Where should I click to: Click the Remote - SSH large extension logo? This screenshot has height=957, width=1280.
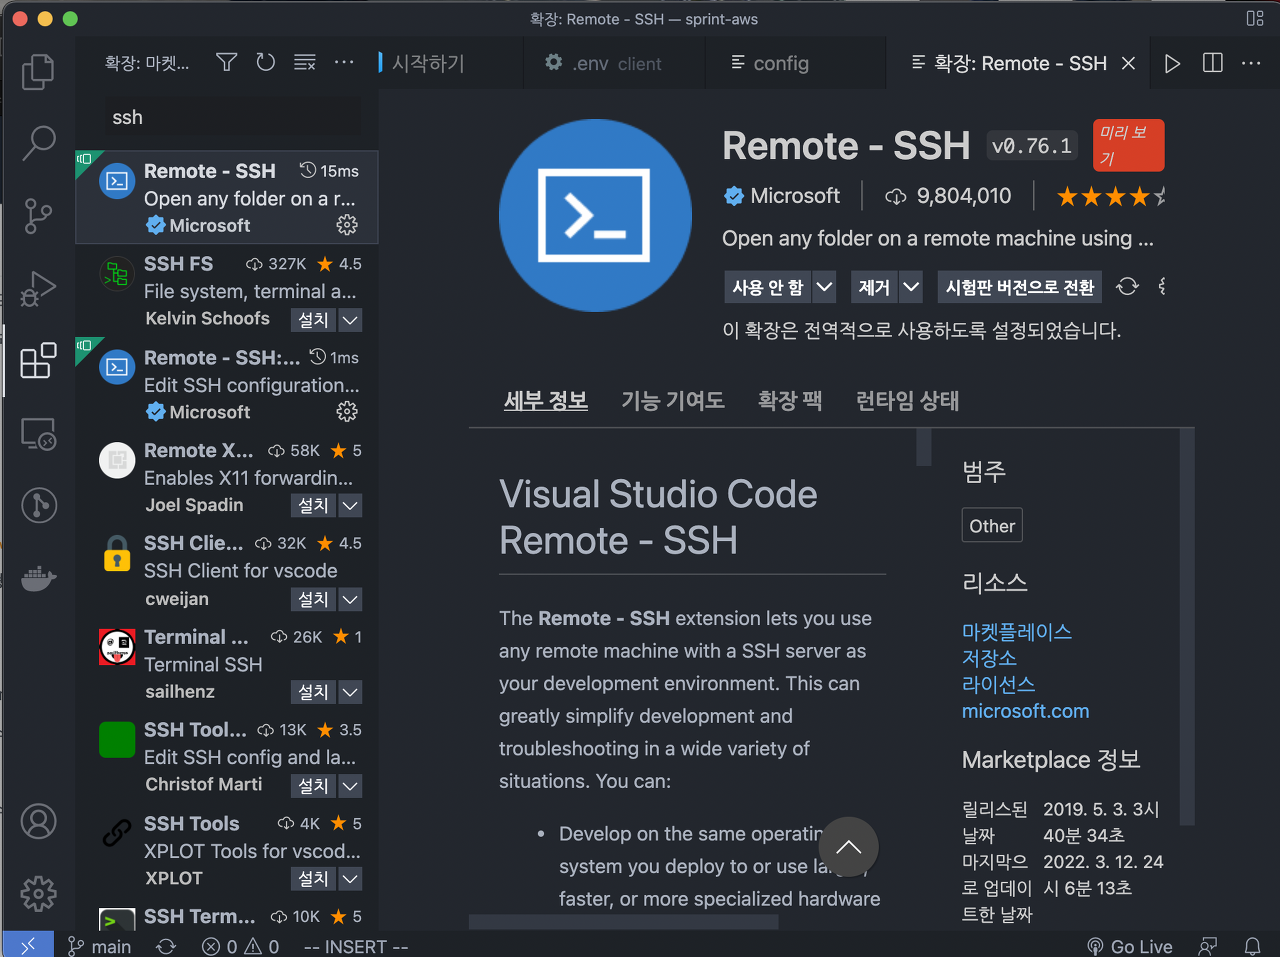point(595,215)
